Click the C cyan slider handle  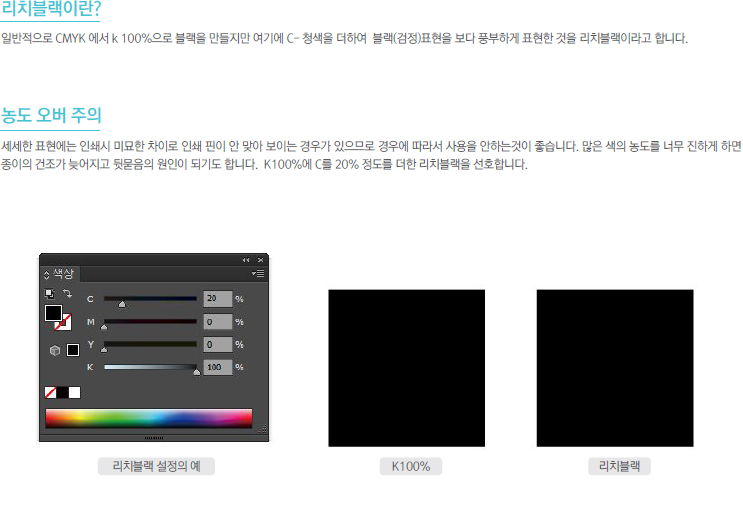(122, 302)
